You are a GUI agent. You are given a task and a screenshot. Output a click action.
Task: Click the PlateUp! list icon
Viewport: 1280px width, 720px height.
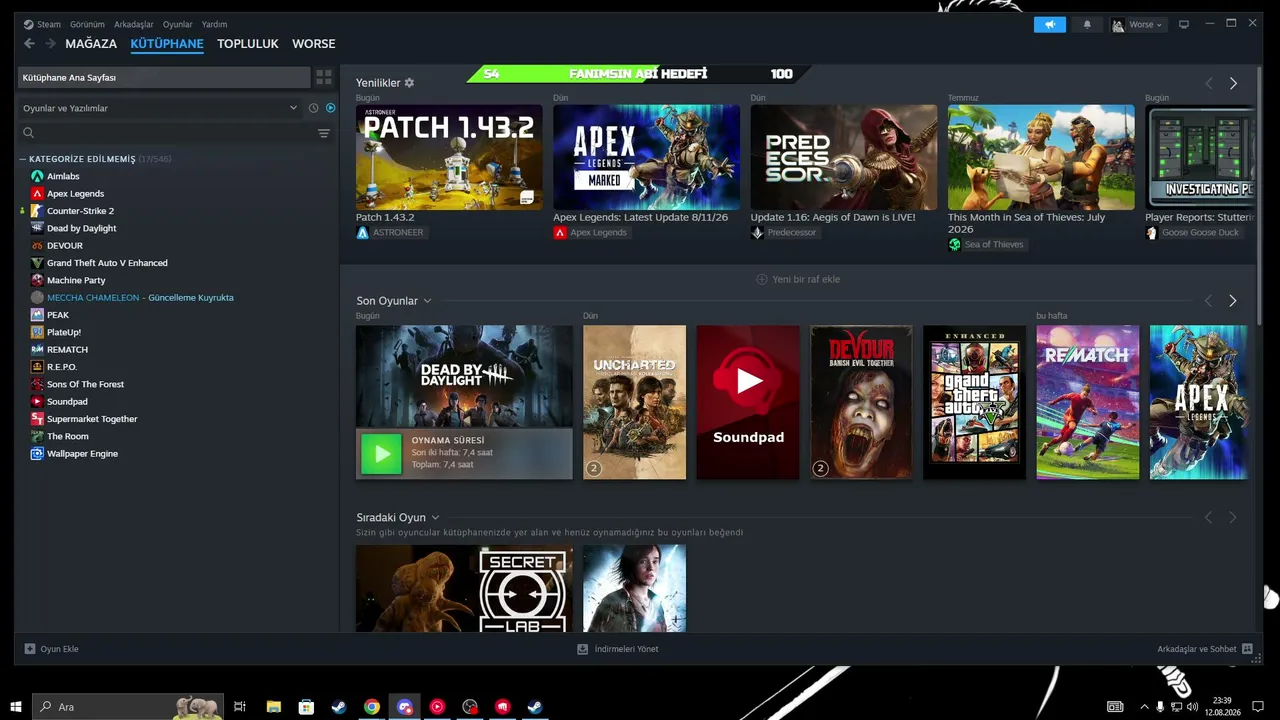37,332
